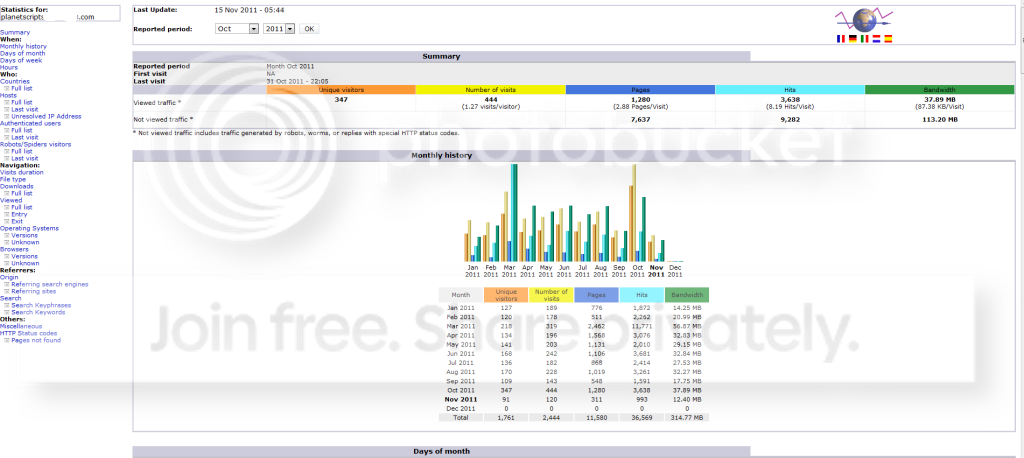The height and width of the screenshot is (458, 1024).
Task: Open HTTP Status codes link
Action: (x=29, y=333)
